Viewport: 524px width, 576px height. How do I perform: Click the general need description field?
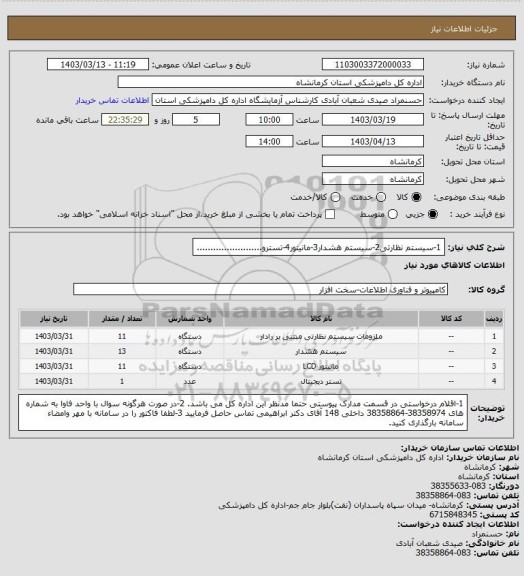[318, 247]
